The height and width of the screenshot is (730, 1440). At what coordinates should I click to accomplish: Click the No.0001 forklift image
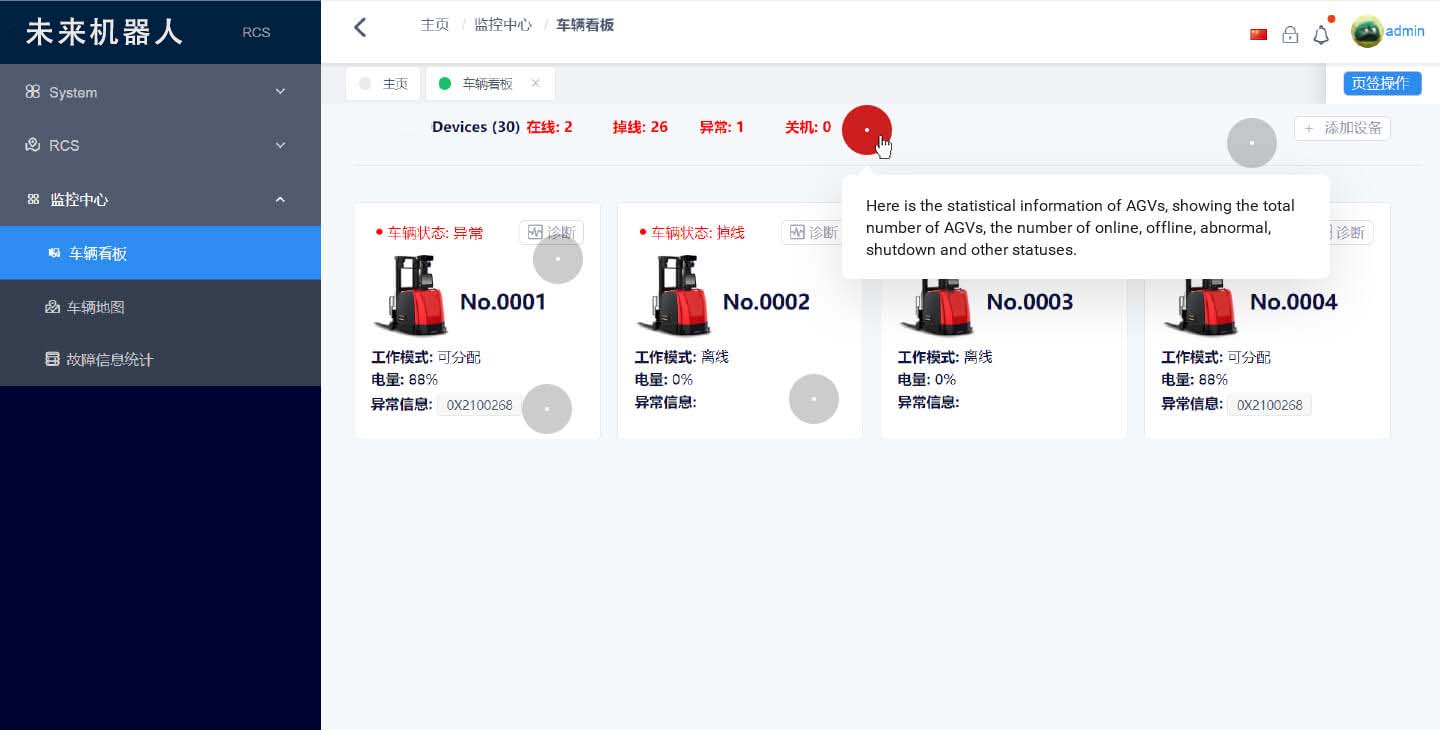411,294
